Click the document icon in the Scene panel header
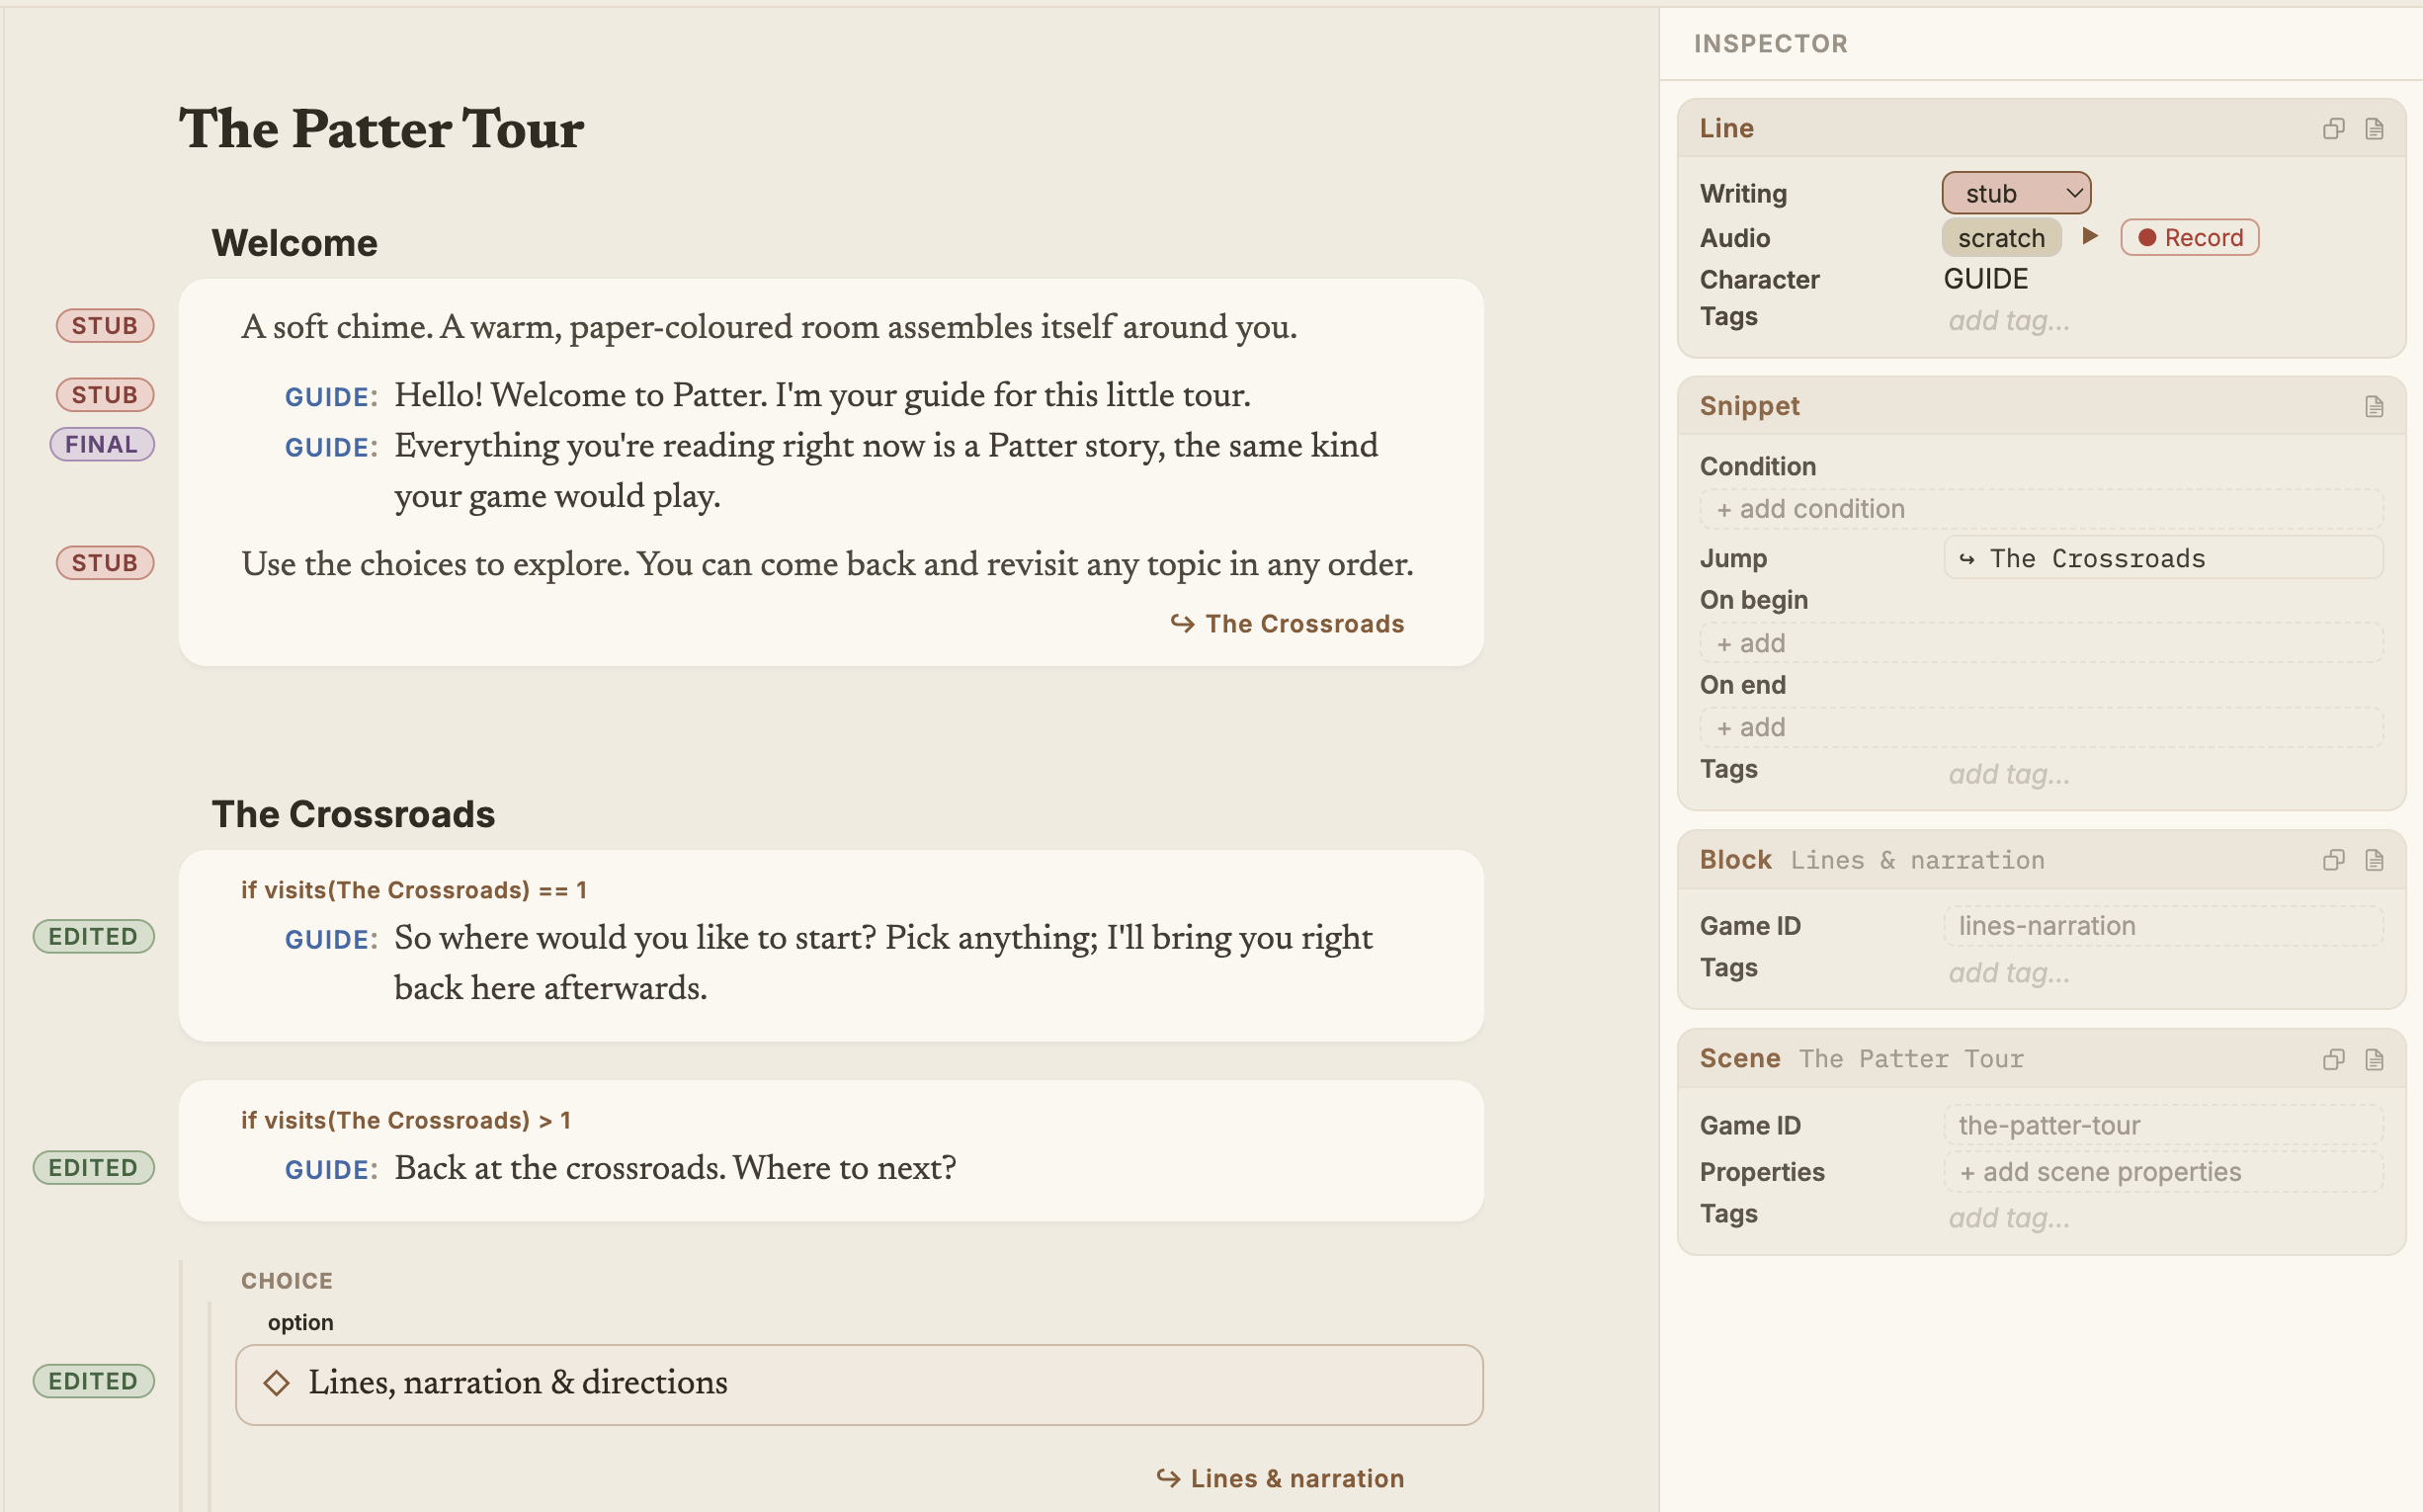Screen dimensions: 2423x1512 pyautogui.click(x=2374, y=1059)
